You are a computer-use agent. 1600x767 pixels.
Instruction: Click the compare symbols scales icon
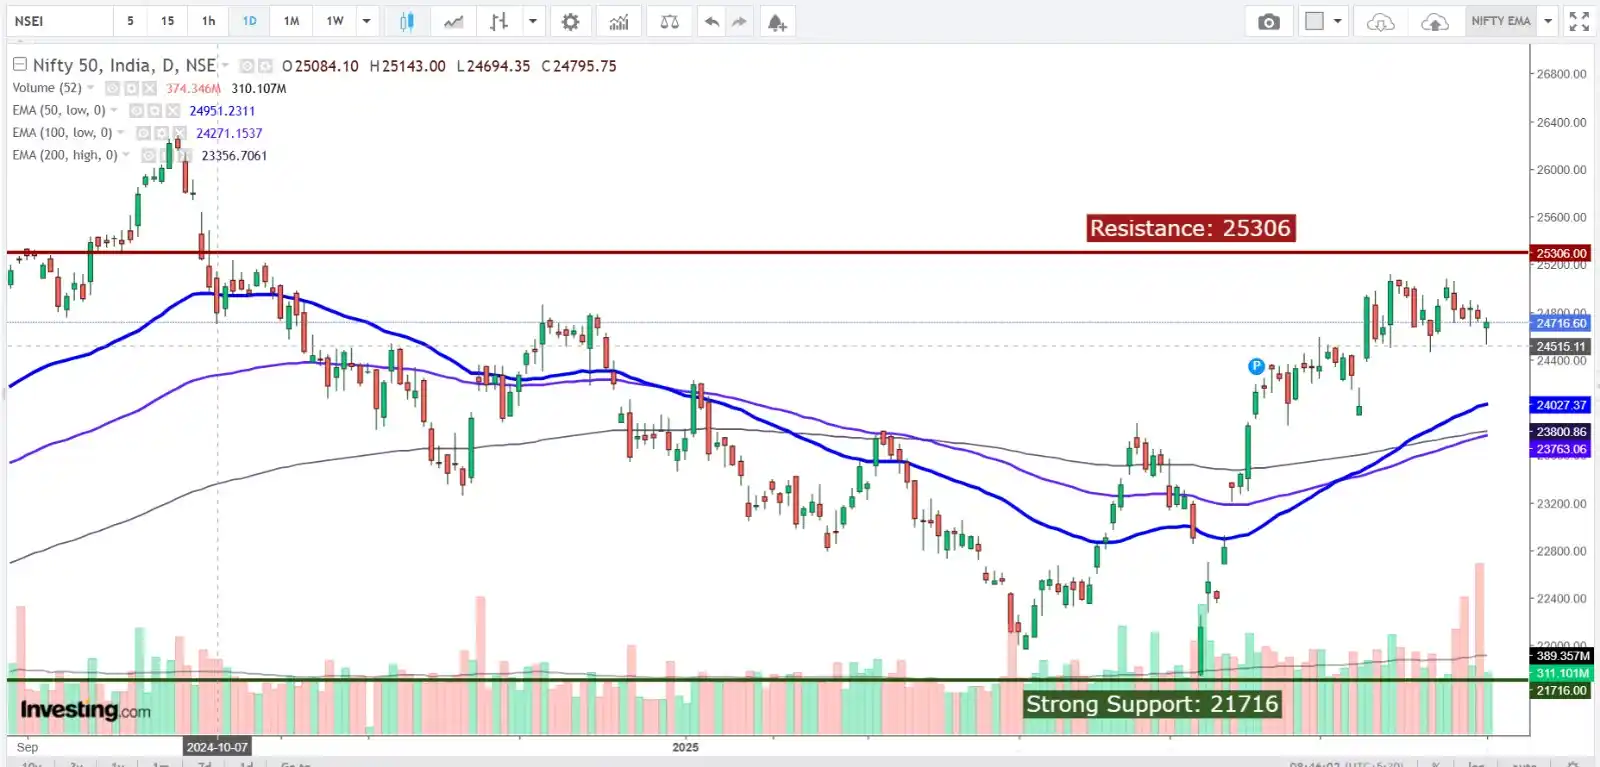click(x=669, y=21)
